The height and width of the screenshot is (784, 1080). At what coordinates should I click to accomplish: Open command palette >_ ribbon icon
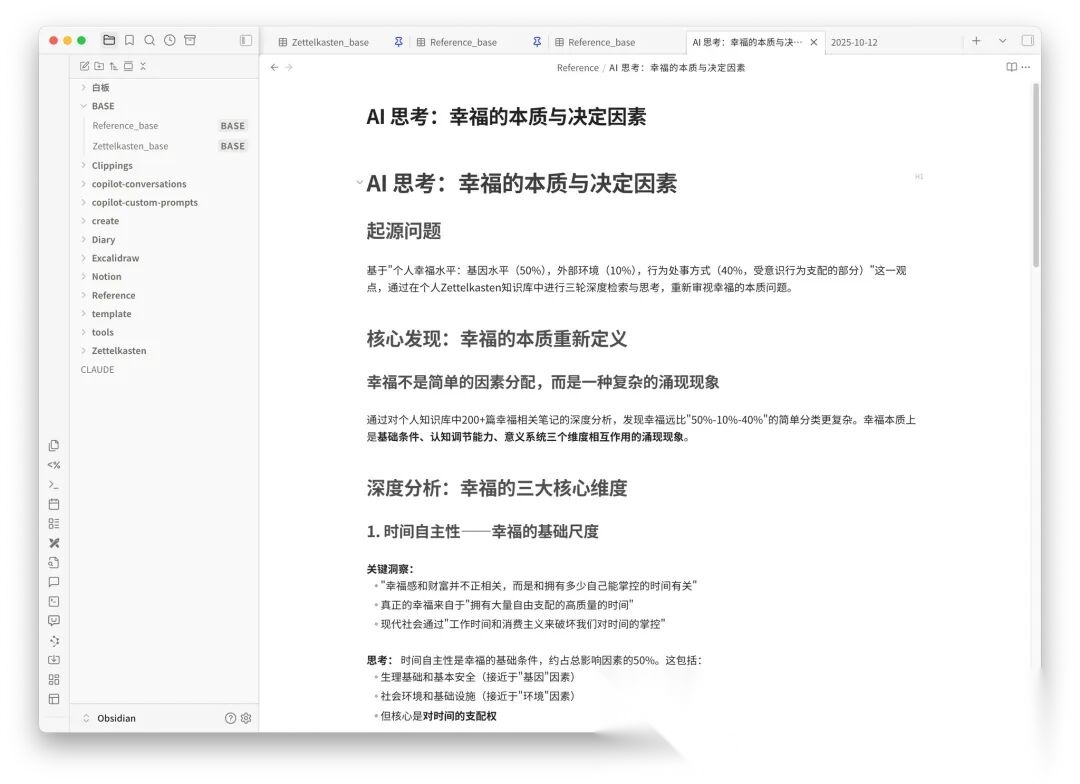54,484
